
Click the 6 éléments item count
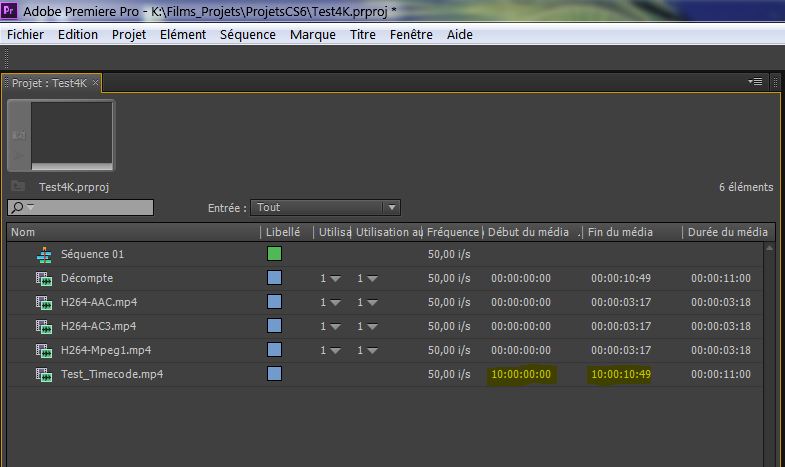tap(746, 187)
